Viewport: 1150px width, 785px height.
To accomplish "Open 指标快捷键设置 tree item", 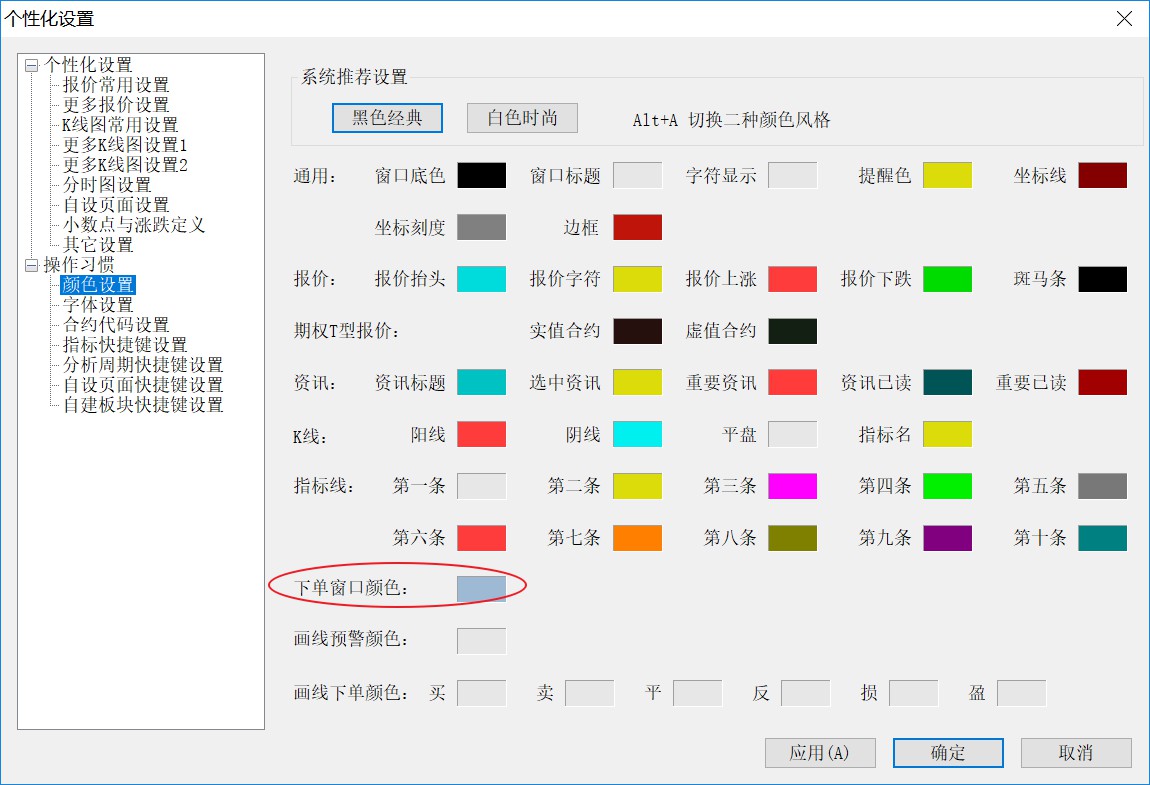I will pos(124,345).
